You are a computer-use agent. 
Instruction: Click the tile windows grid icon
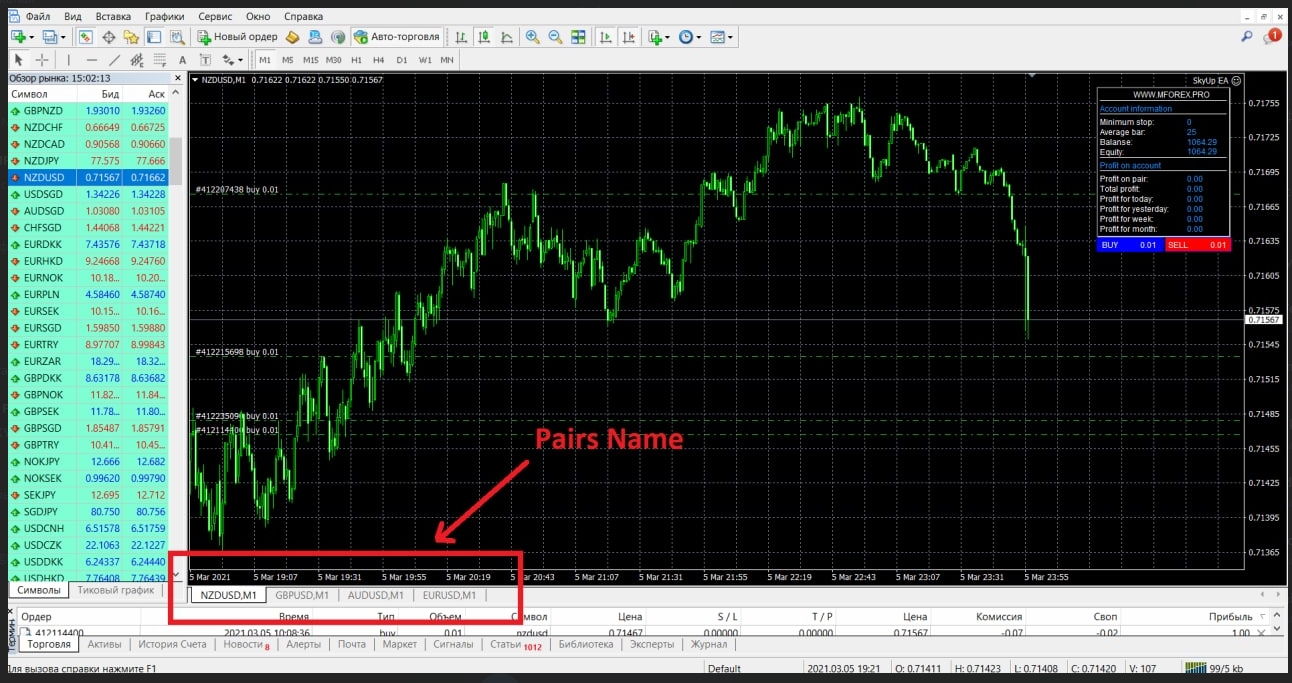(578, 37)
